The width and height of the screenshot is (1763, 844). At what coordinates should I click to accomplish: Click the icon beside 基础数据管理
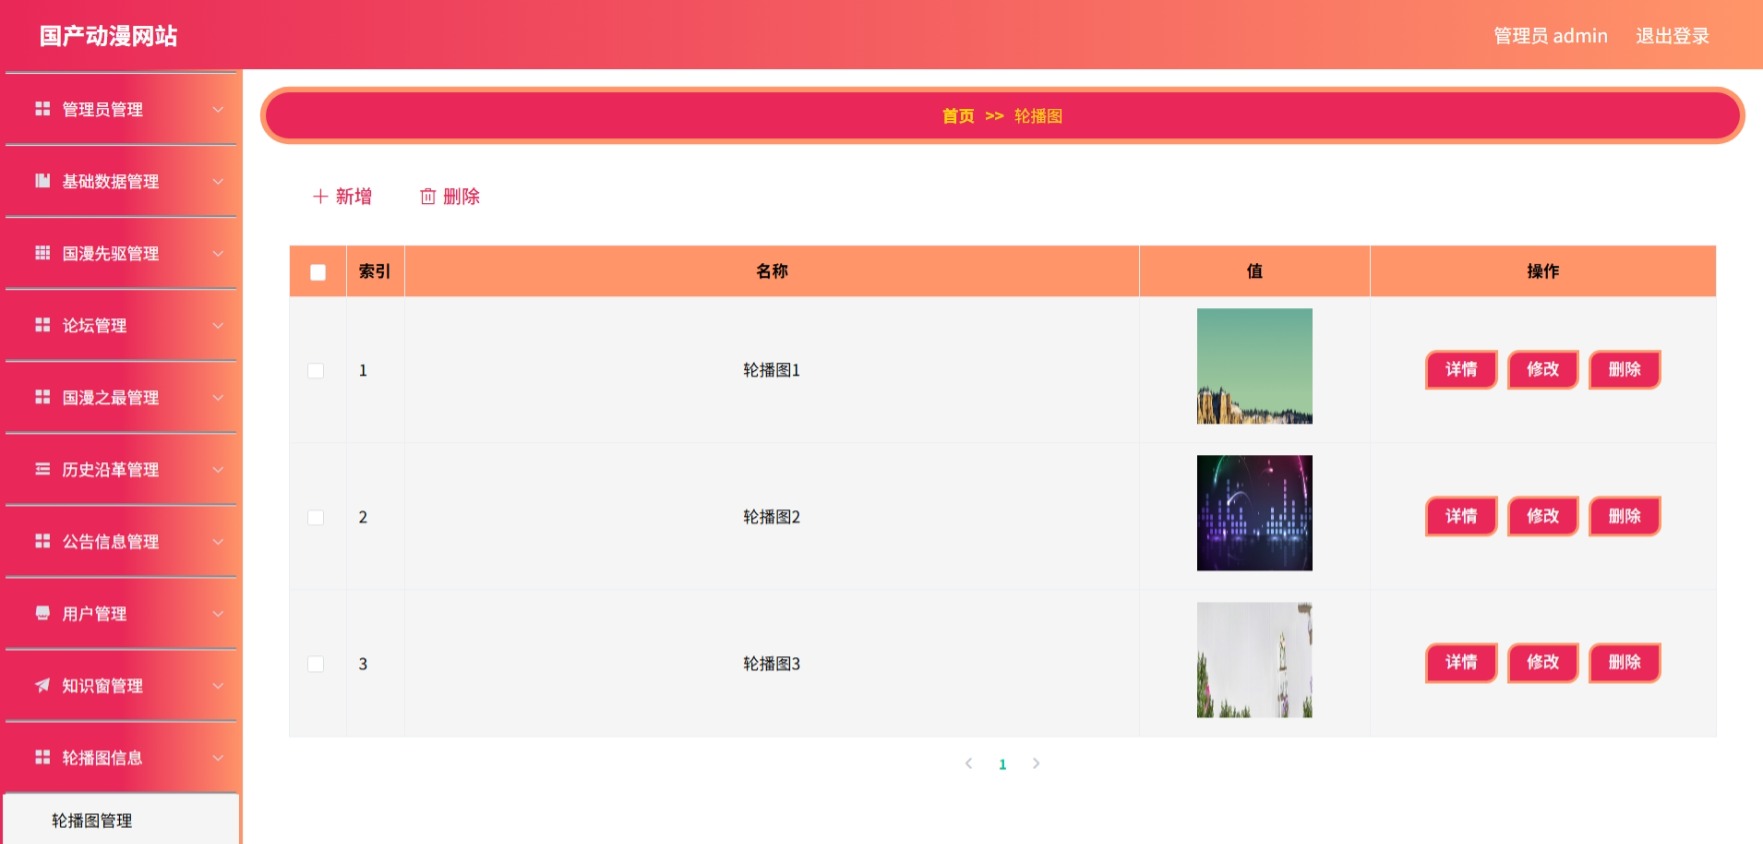(x=42, y=181)
